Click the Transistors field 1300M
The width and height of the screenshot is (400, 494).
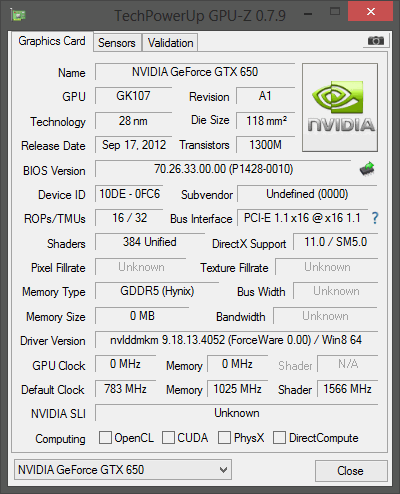pyautogui.click(x=265, y=145)
